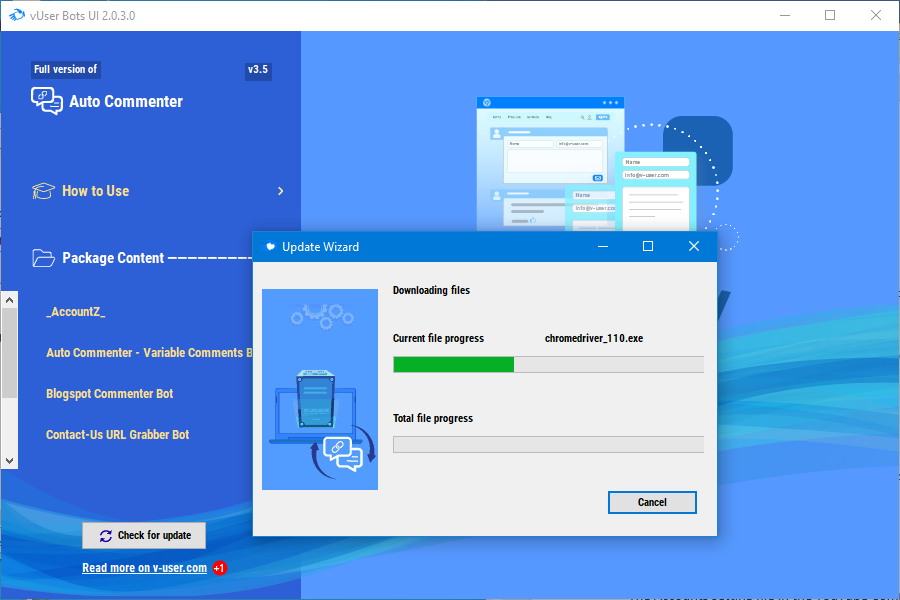The height and width of the screenshot is (600, 900).
Task: Follow the Read more on v-user.com link
Action: [x=145, y=568]
